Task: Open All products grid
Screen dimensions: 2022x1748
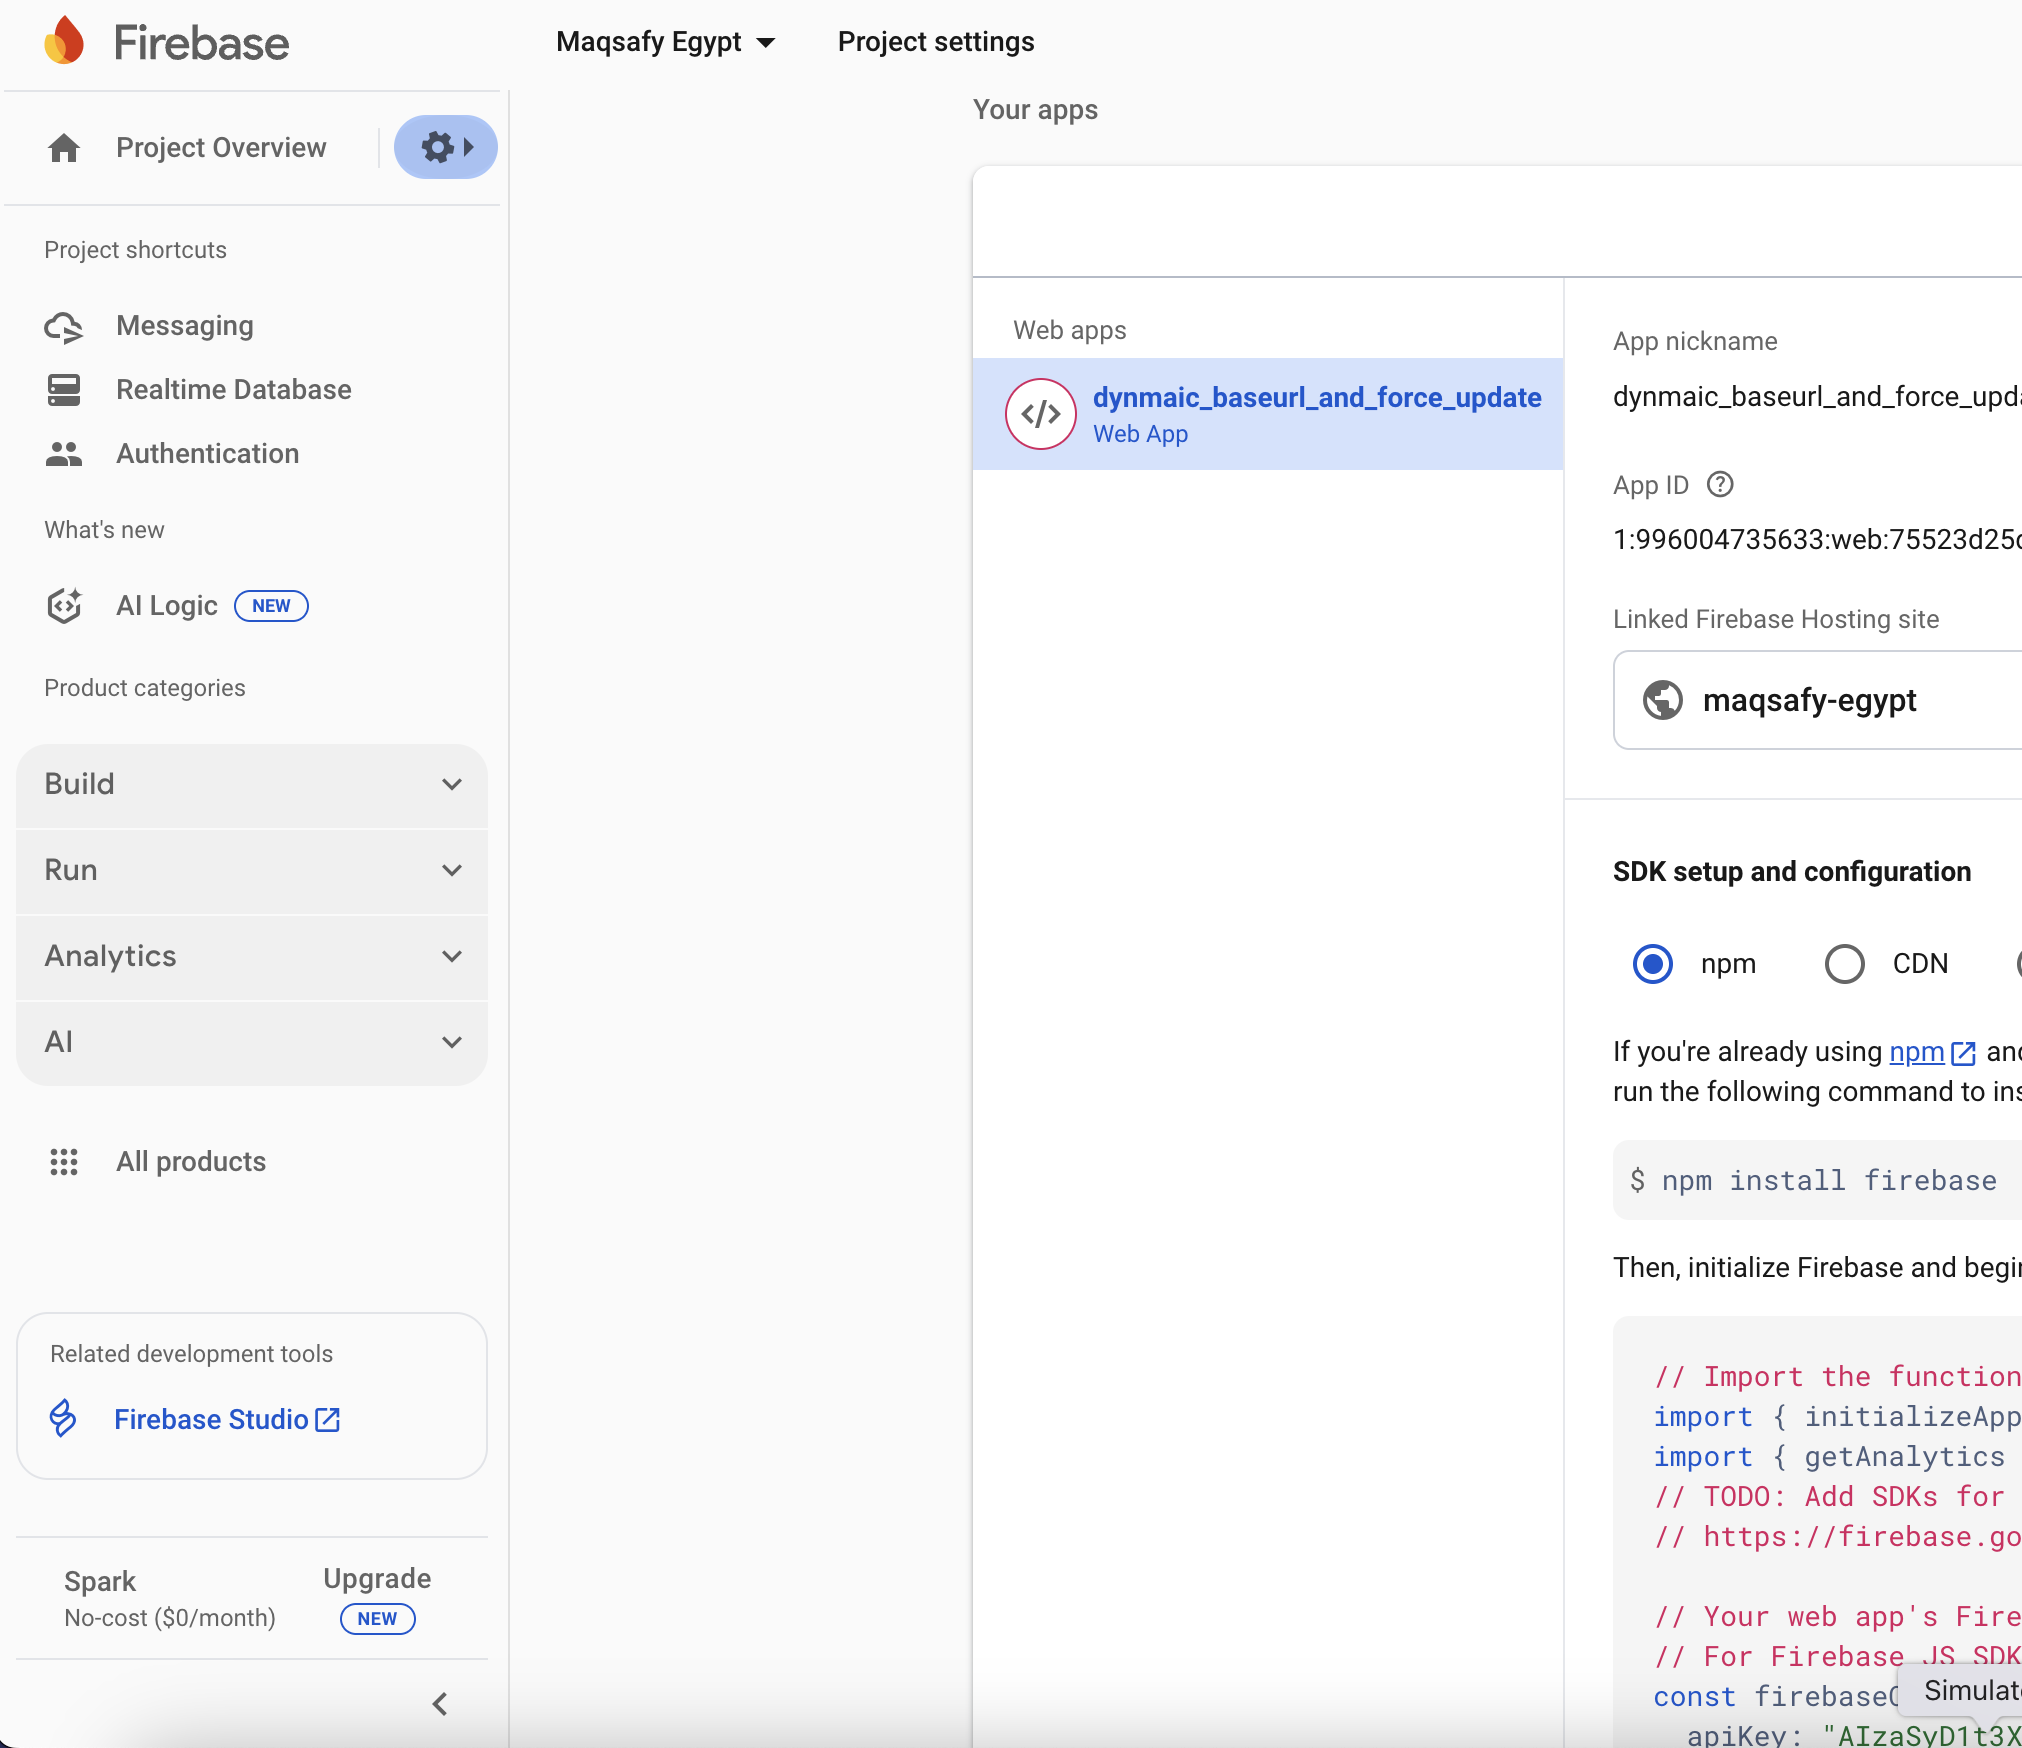Action: [190, 1162]
